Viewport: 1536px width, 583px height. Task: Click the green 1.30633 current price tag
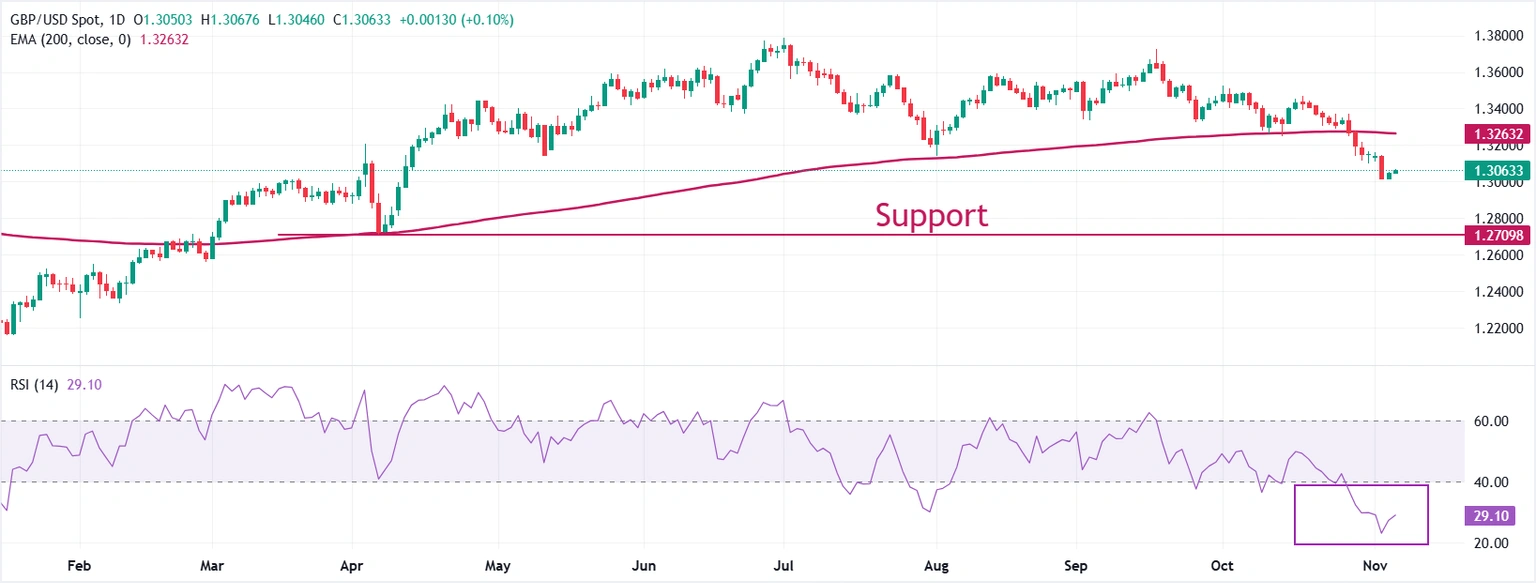[x=1496, y=170]
